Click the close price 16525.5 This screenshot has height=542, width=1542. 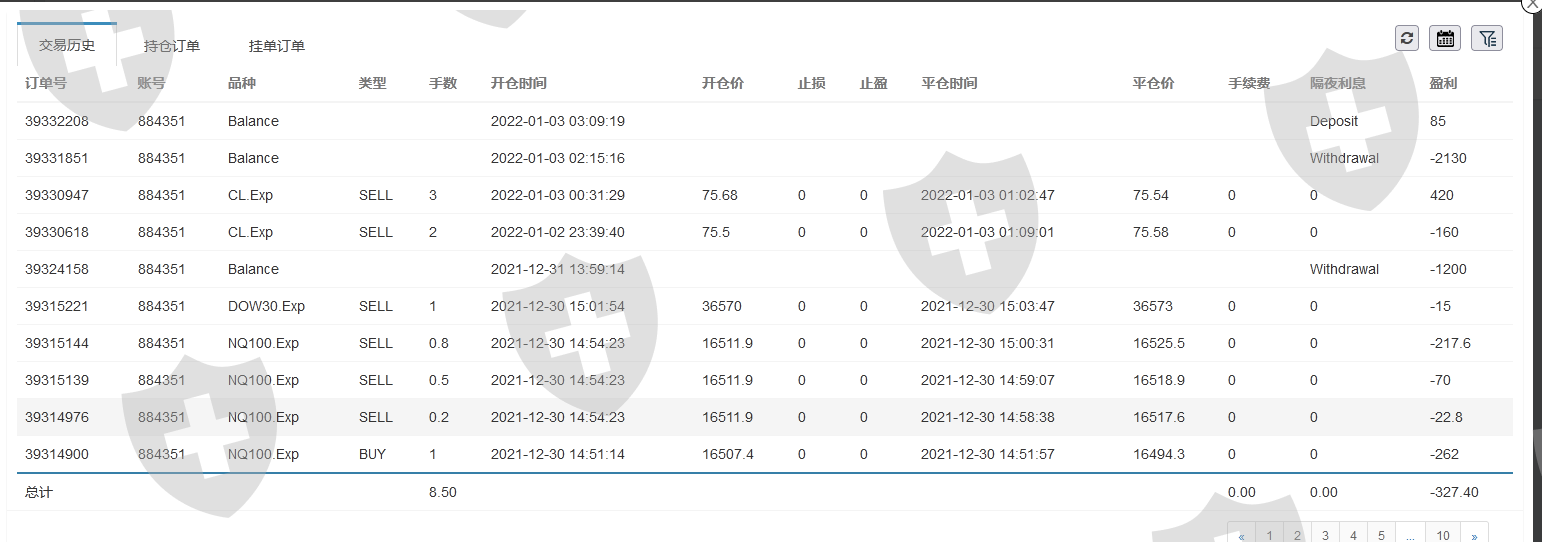(x=1159, y=343)
